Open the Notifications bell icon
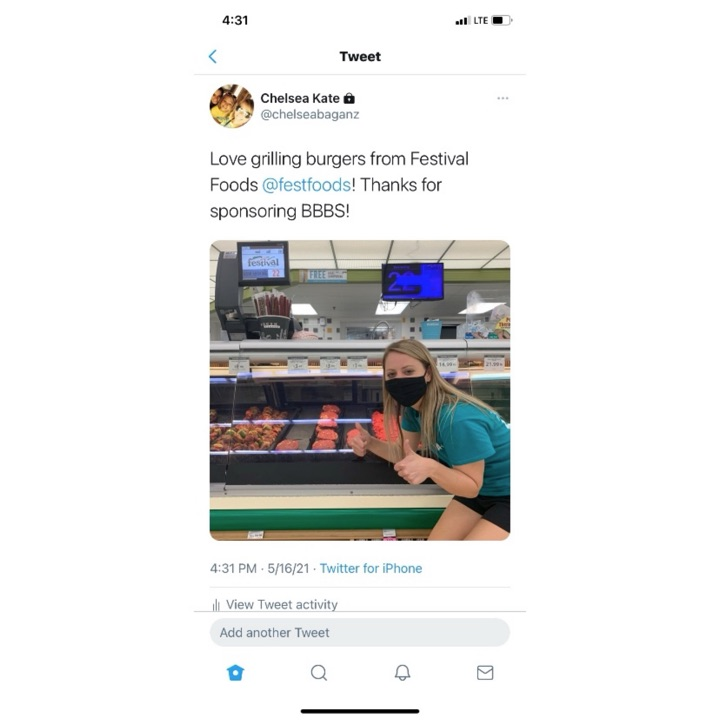 point(402,673)
